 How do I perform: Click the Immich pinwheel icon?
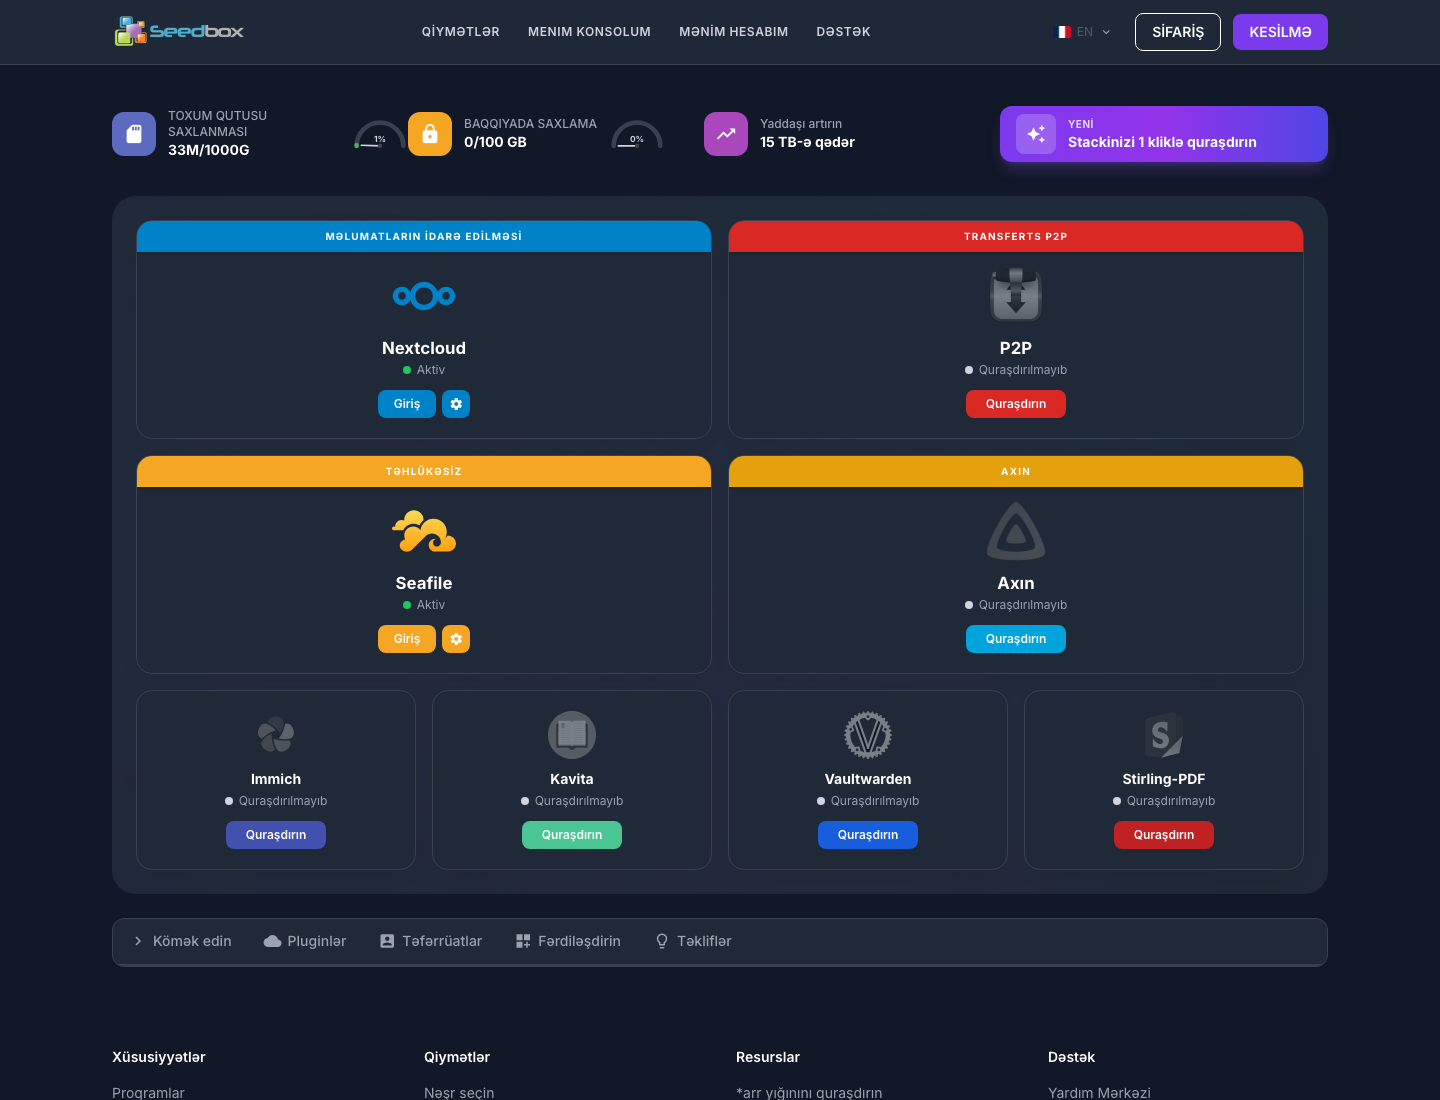click(276, 735)
